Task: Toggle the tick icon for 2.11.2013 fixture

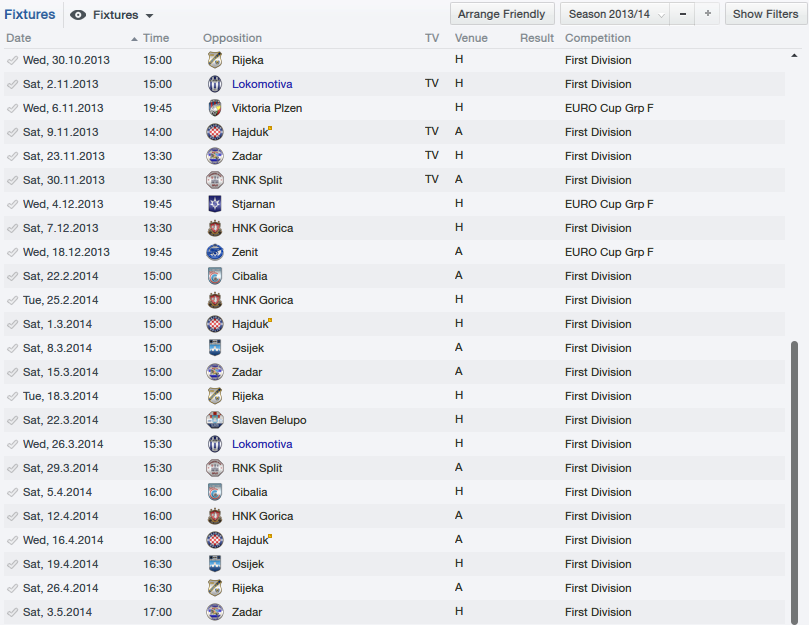Action: [12, 84]
